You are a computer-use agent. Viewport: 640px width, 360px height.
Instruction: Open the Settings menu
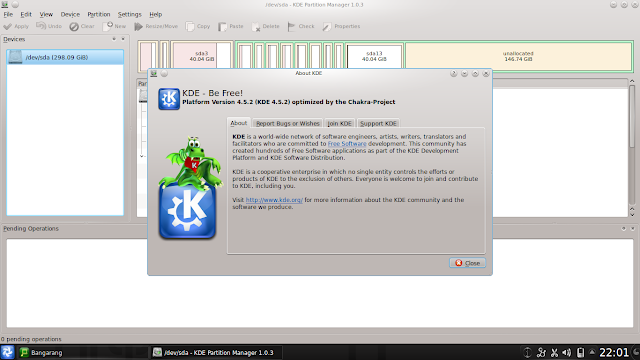129,14
